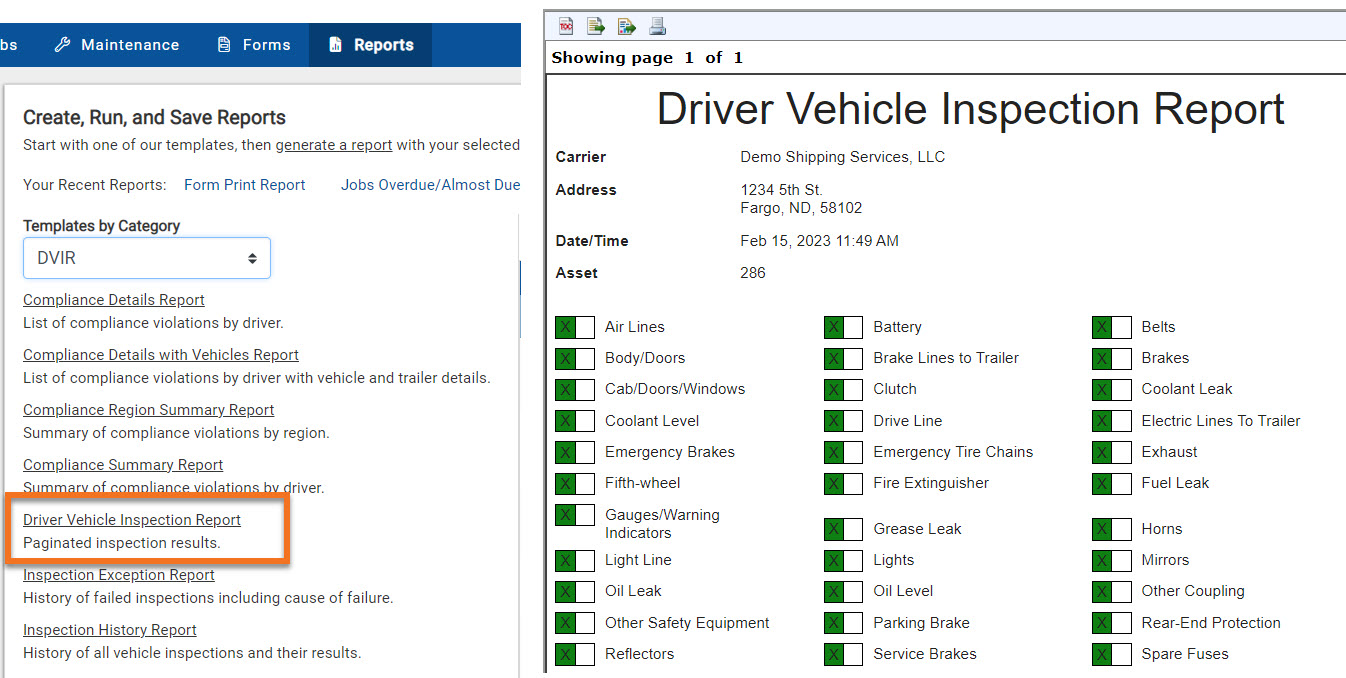Open Compliance Details with Vehicles Report
Screen dimensions: 1346x678
click(x=161, y=355)
